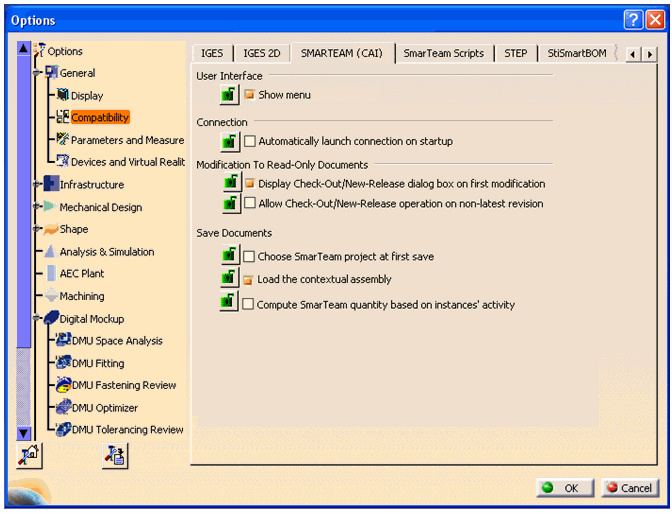Image resolution: width=672 pixels, height=514 pixels.
Task: Click the DMU Space Analysis icon
Action: pyautogui.click(x=63, y=341)
